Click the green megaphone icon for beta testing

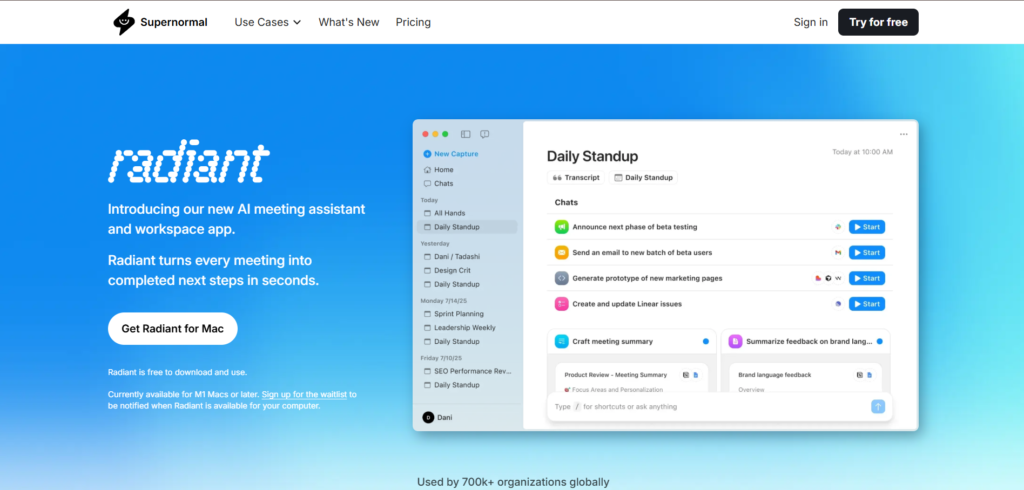562,227
